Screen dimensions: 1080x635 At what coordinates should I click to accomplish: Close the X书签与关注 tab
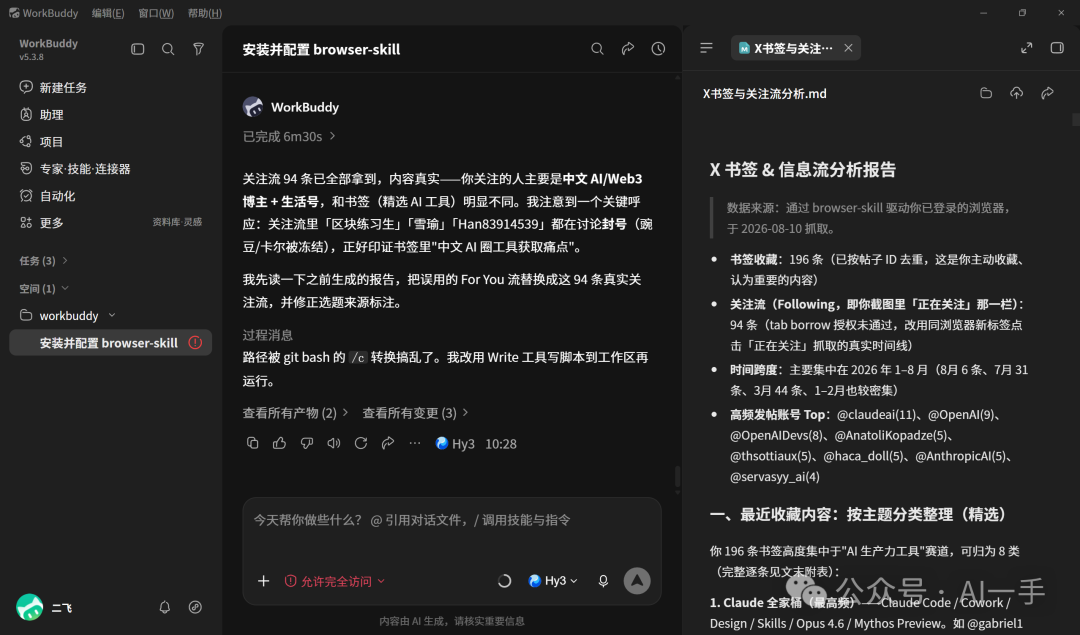click(849, 48)
